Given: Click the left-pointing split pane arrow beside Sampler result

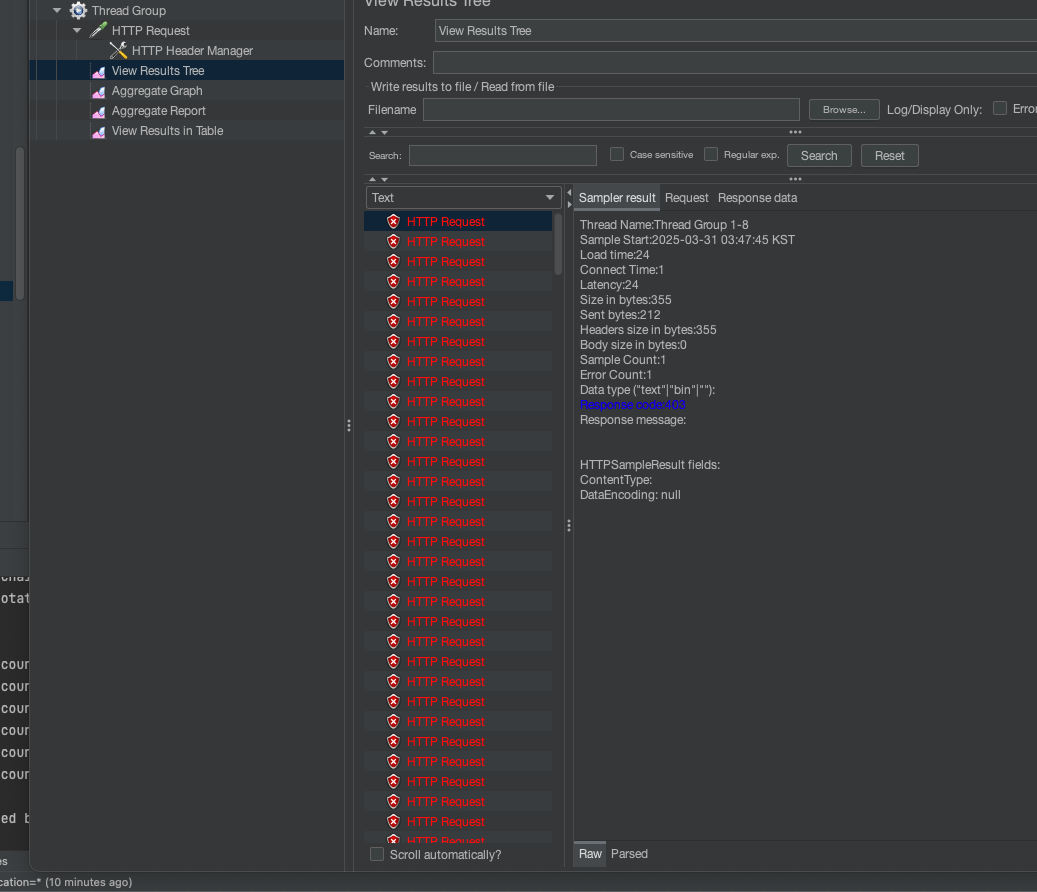Looking at the screenshot, I should [x=569, y=193].
